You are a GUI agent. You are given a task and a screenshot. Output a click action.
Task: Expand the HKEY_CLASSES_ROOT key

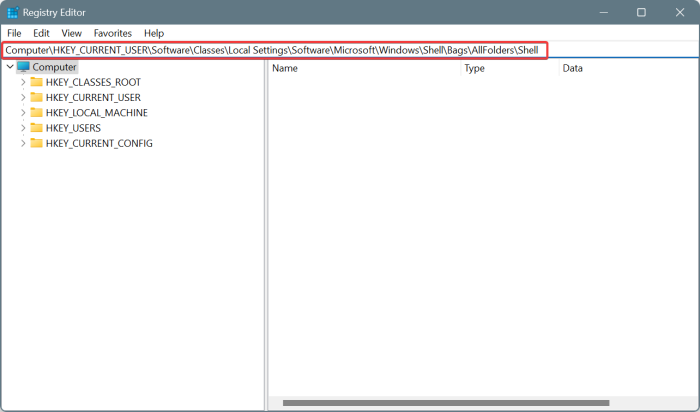click(23, 83)
